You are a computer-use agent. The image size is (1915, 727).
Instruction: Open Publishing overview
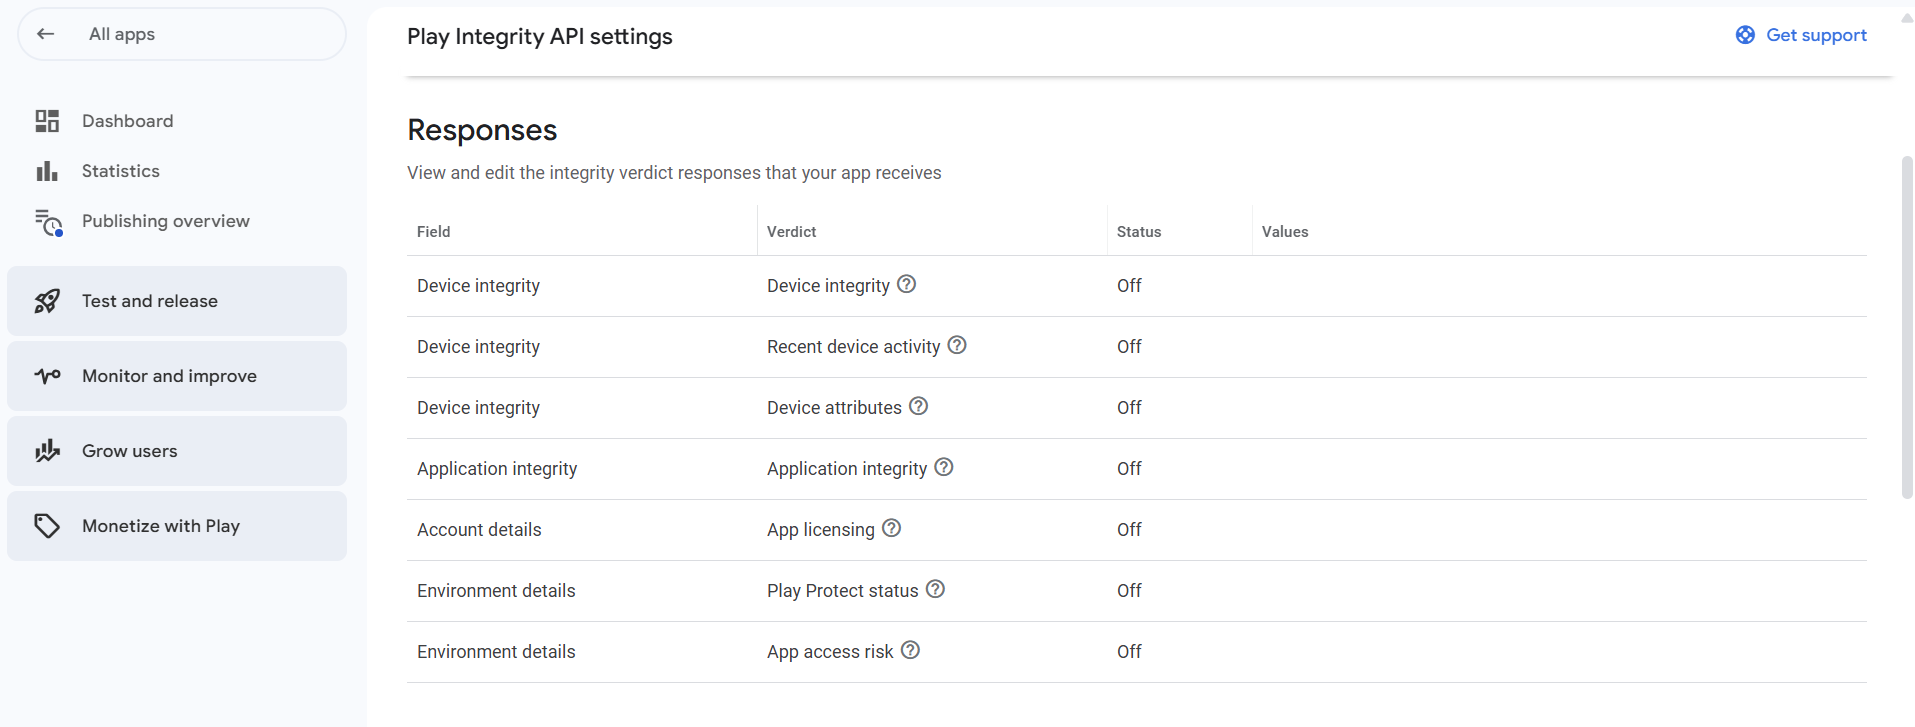(165, 221)
